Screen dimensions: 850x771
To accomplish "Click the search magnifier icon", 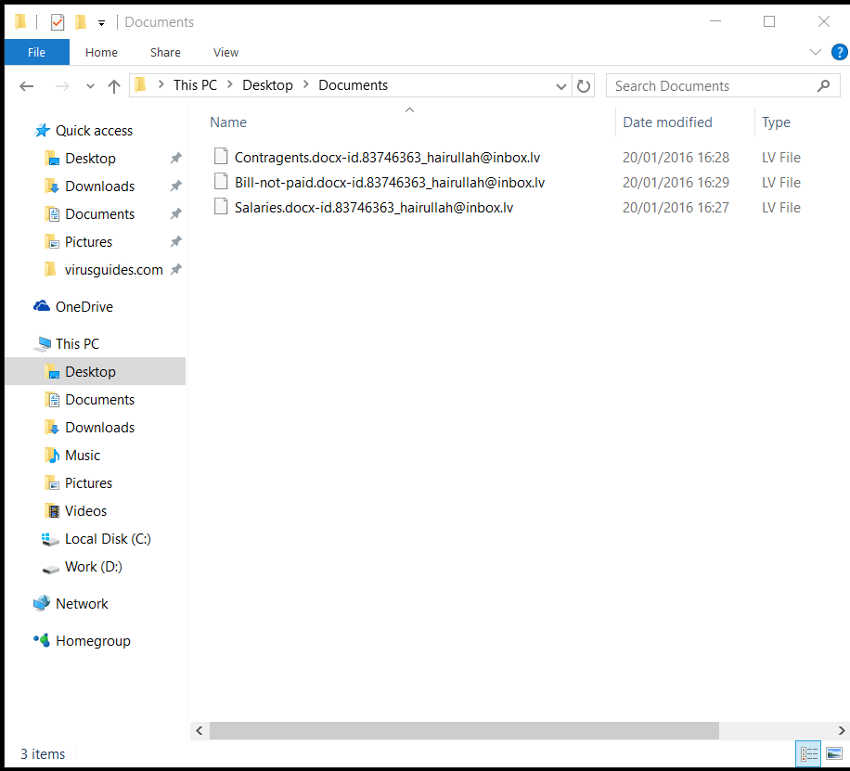I will click(823, 86).
